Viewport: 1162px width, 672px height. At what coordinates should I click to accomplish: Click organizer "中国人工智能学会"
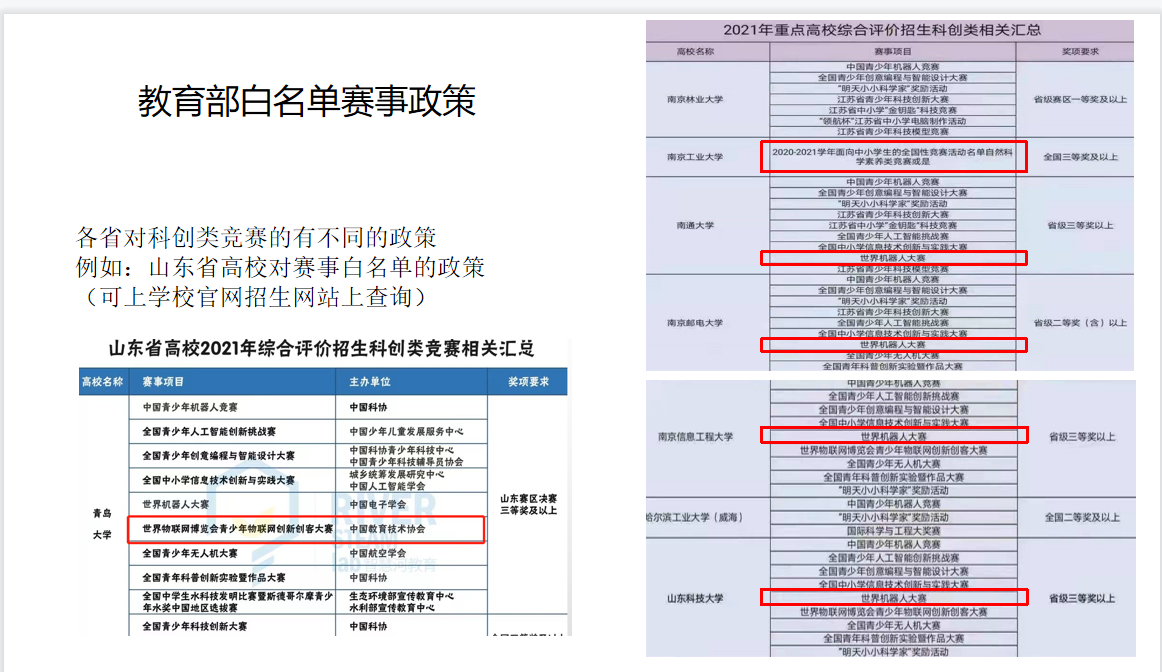pos(387,486)
